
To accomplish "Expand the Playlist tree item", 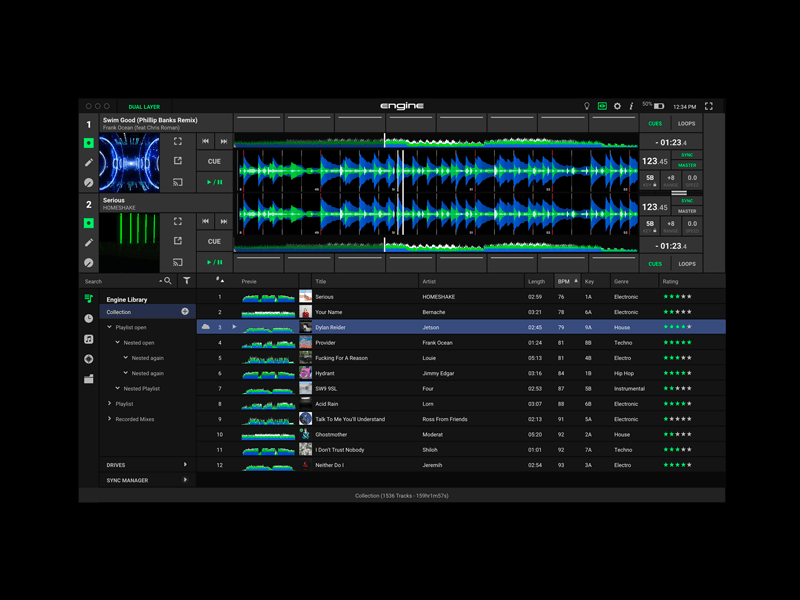I will (109, 404).
